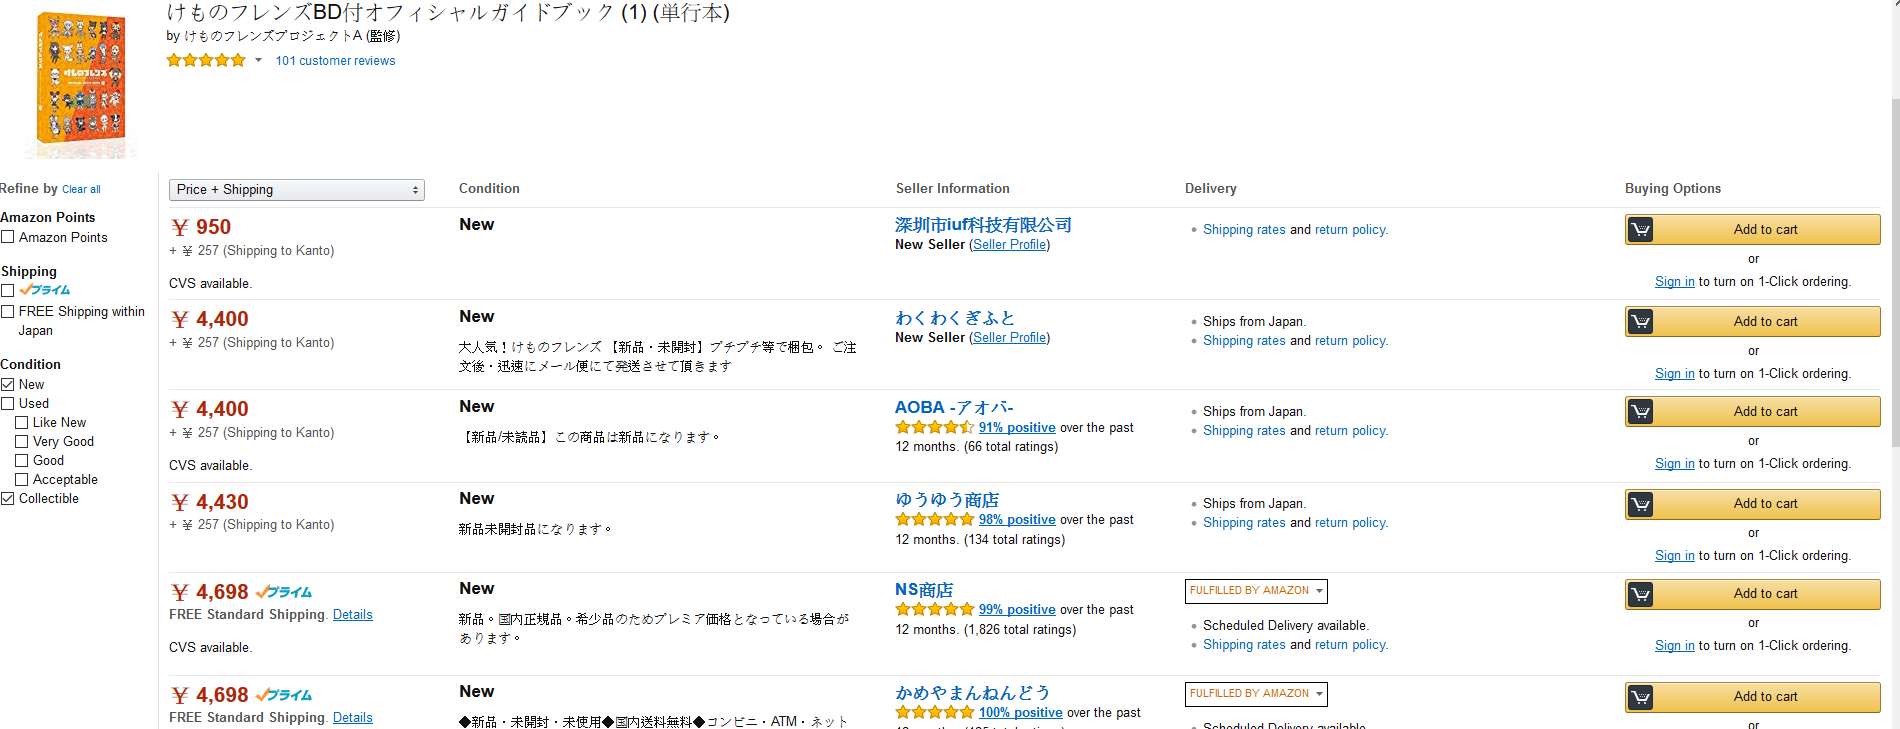This screenshot has width=1900, height=729.
Task: Click the 99% positive feedback link
Action: coord(1017,610)
